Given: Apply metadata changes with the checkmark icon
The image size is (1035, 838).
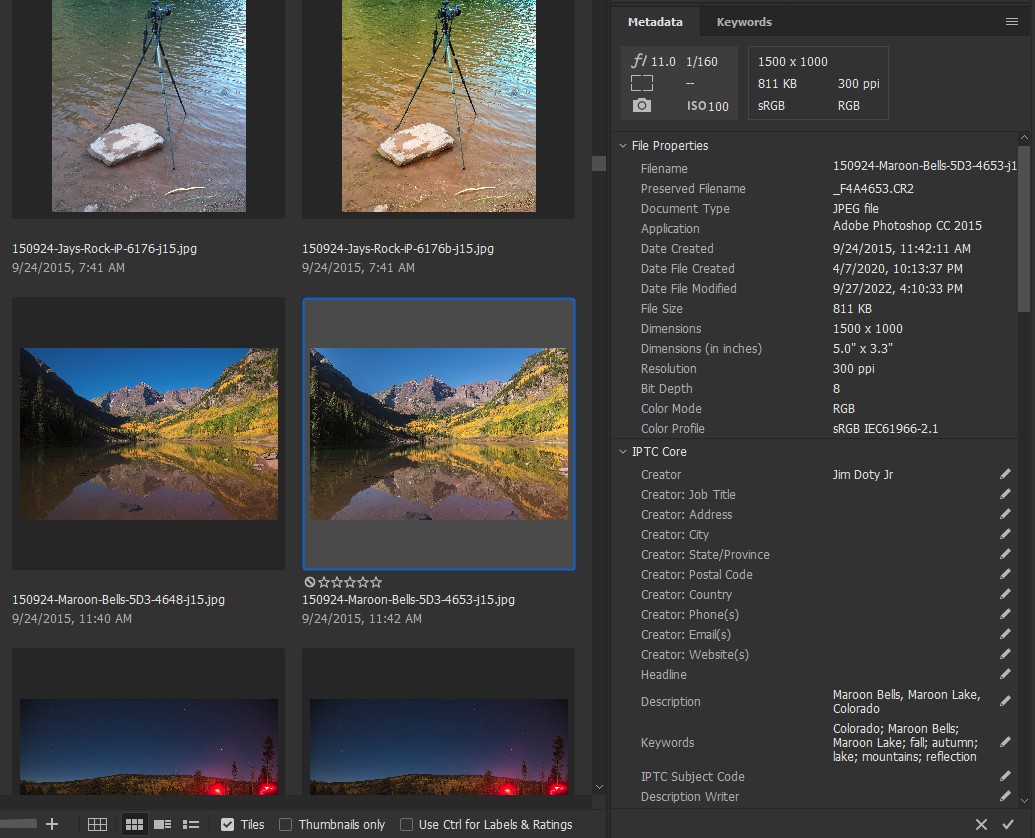Looking at the screenshot, I should click(1007, 824).
